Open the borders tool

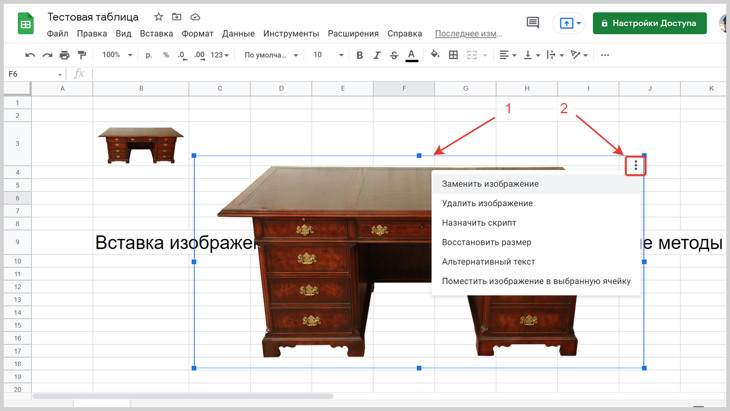[453, 55]
